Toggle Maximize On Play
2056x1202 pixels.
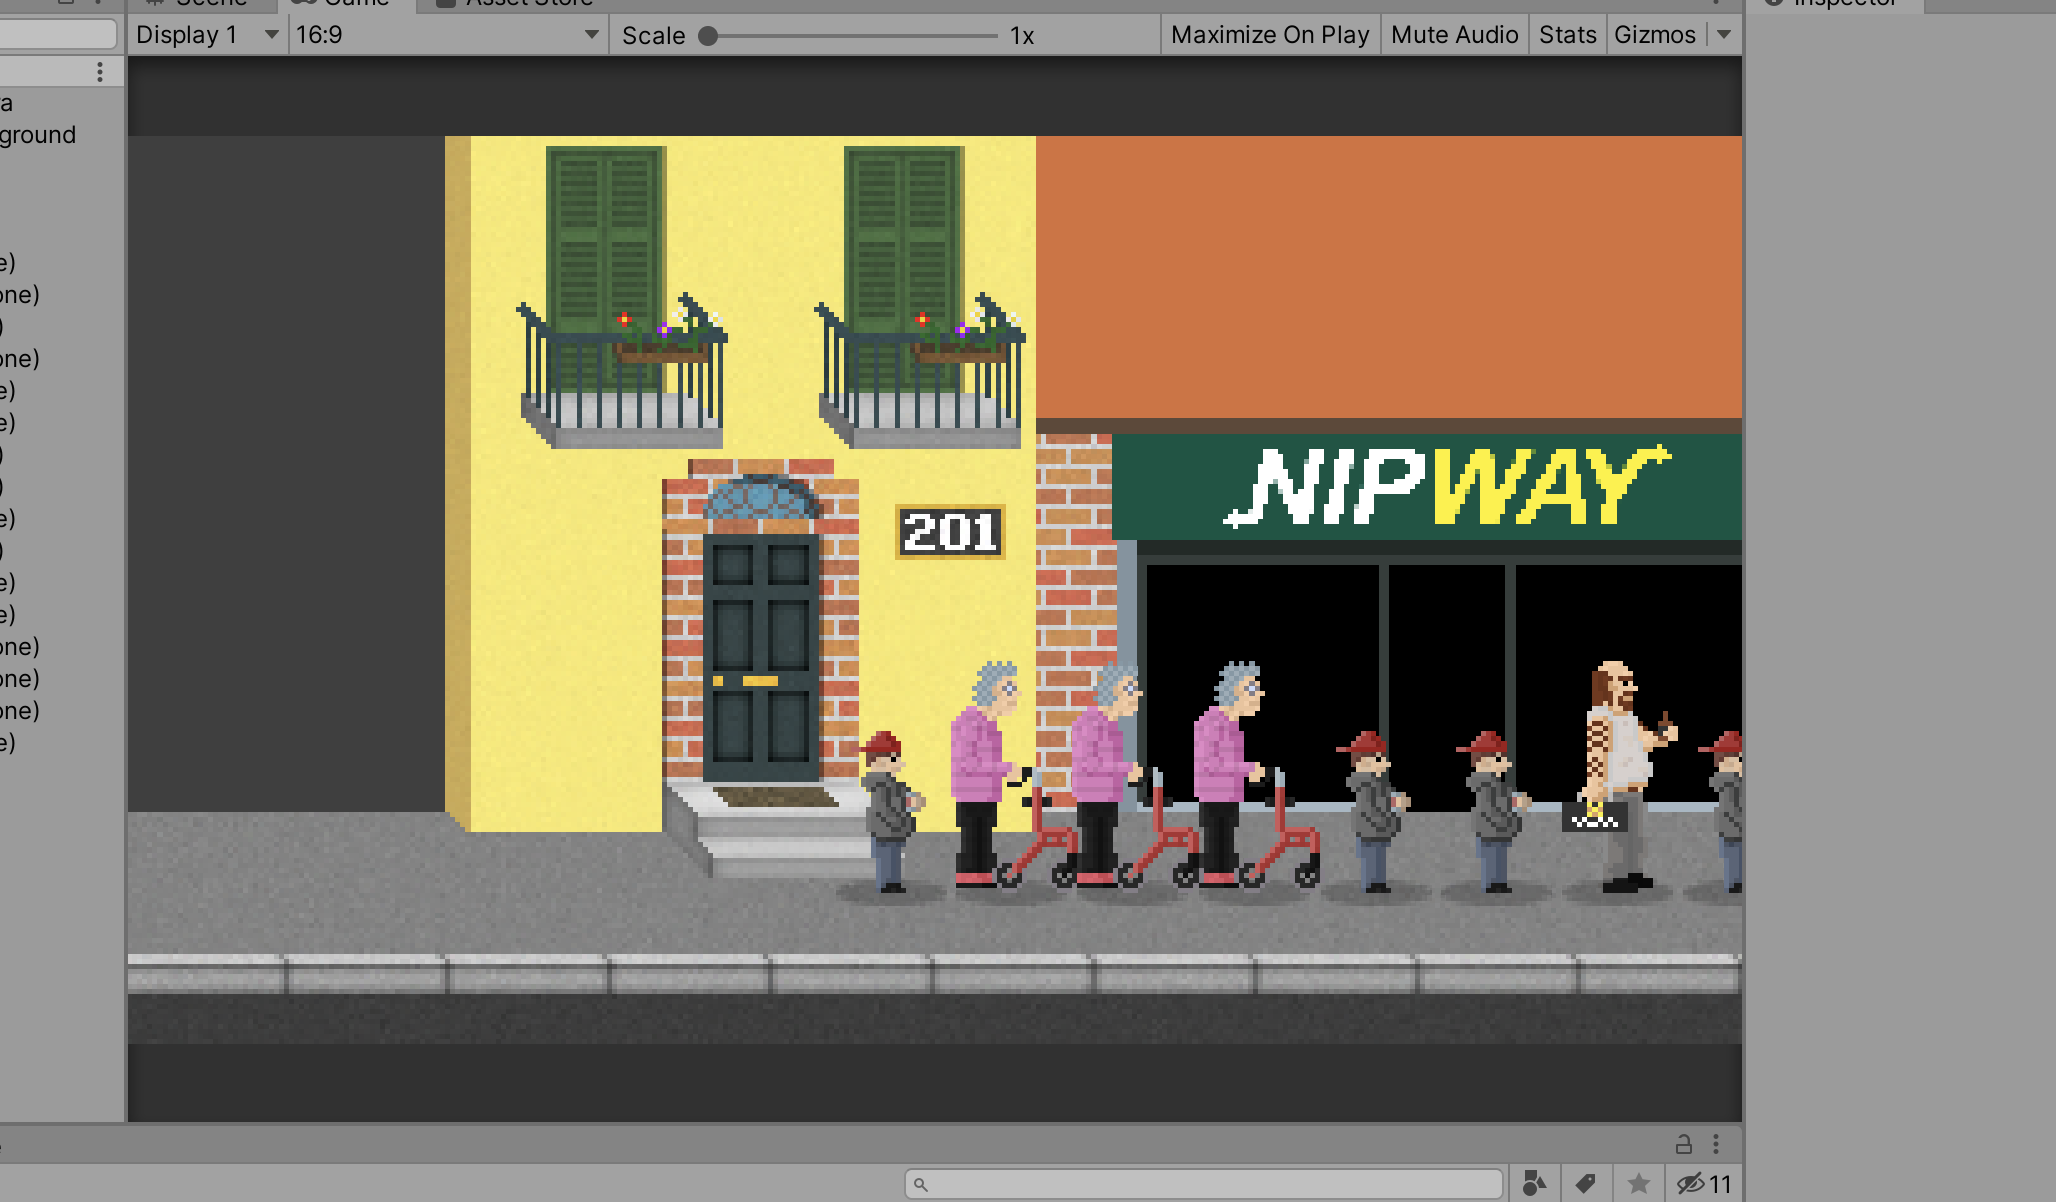1270,35
